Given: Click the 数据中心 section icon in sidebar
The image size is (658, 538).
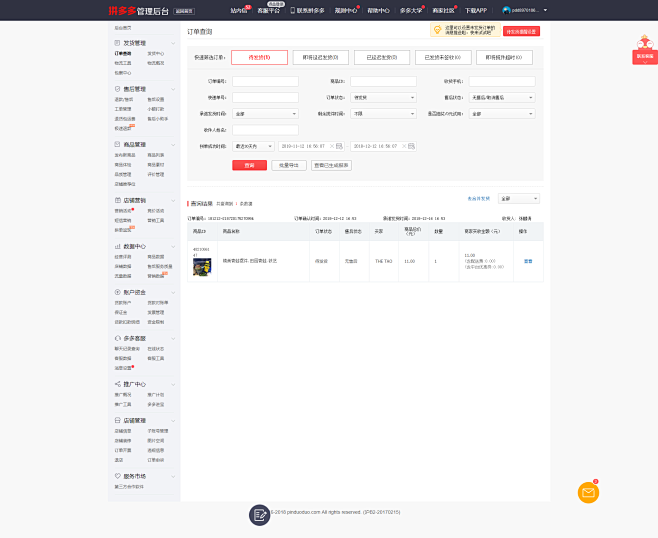Looking at the screenshot, I should (x=115, y=246).
